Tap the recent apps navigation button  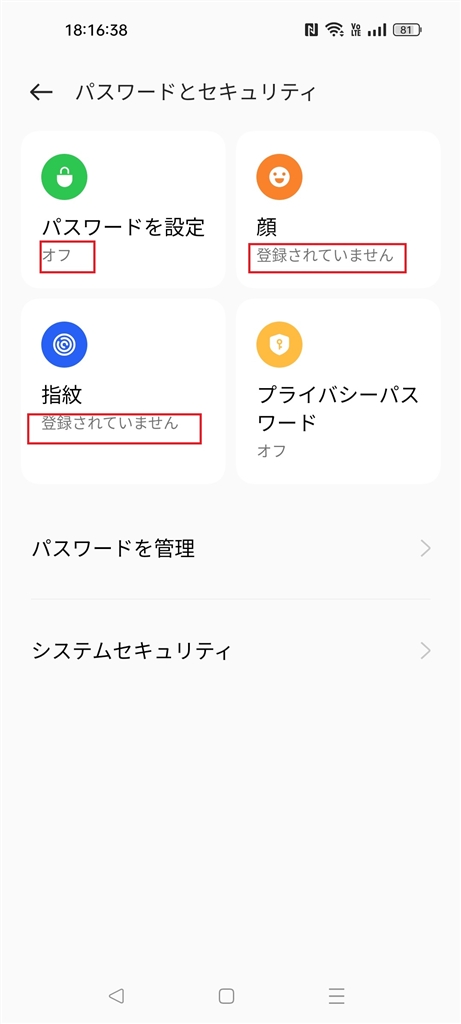336,995
